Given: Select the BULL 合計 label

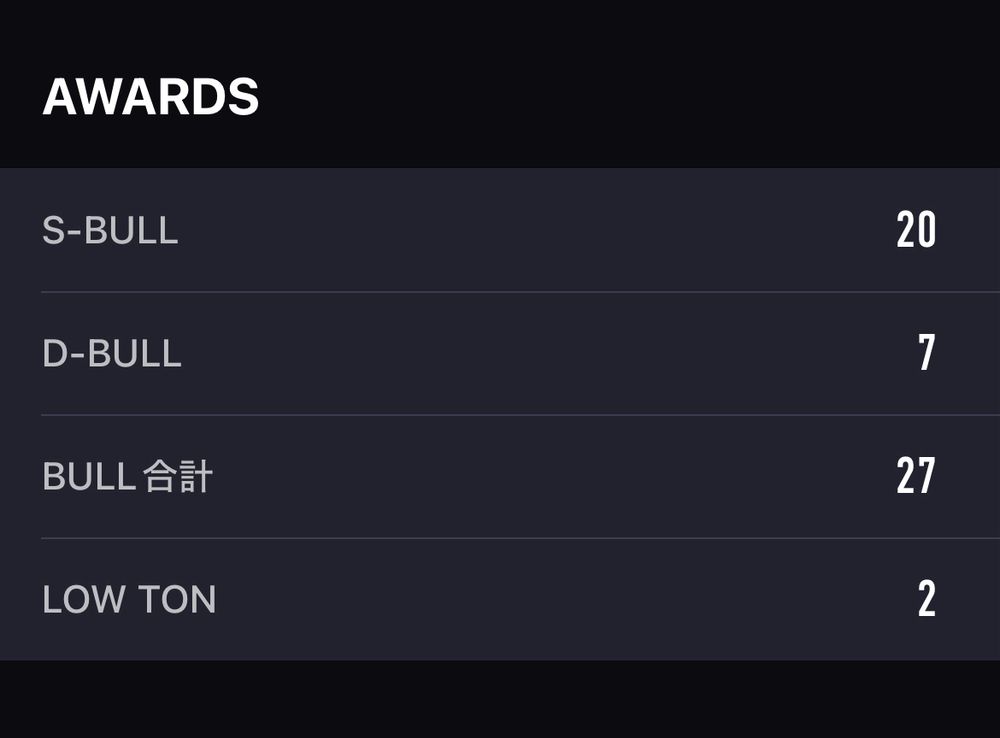Looking at the screenshot, I should click(x=128, y=476).
